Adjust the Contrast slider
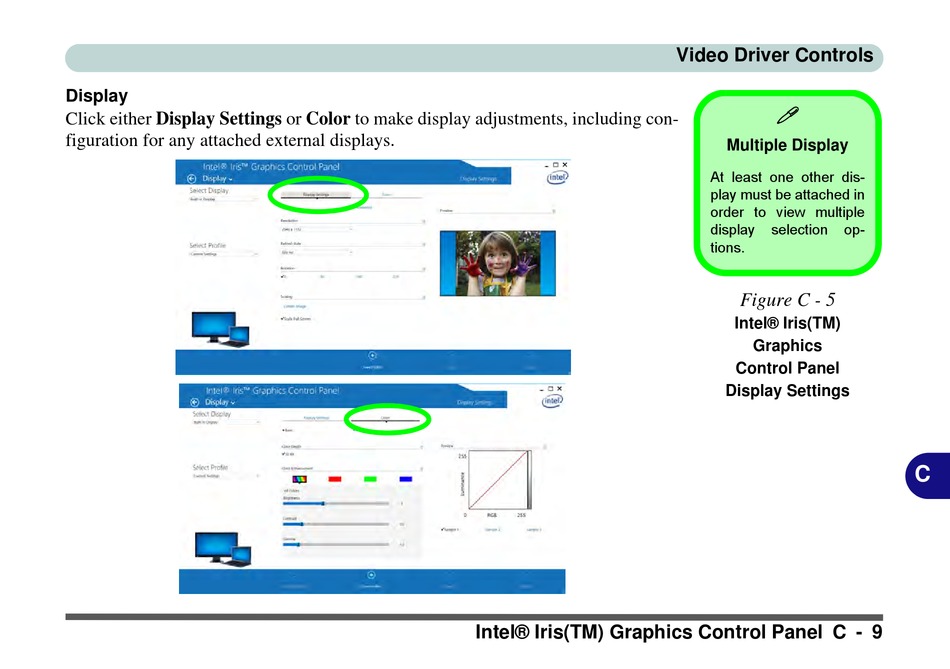The width and height of the screenshot is (950, 669). pos(336,524)
